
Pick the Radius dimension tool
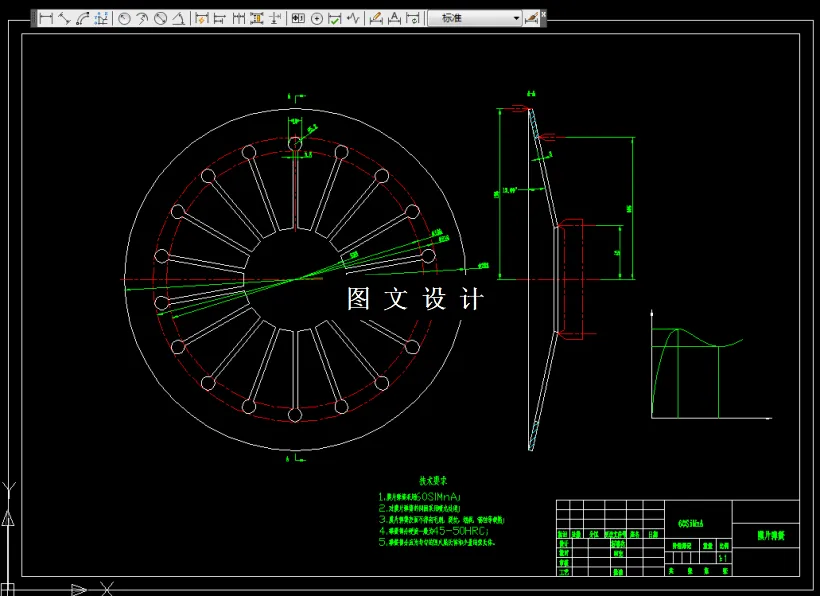(x=125, y=18)
